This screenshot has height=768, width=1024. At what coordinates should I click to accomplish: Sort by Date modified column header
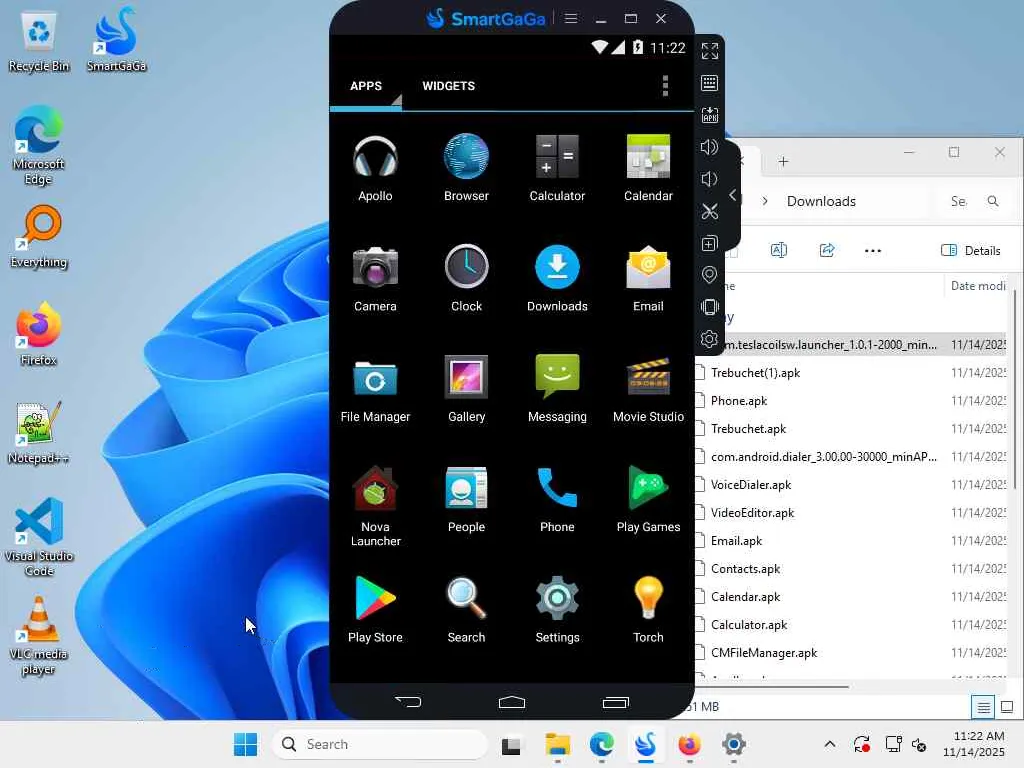click(978, 285)
